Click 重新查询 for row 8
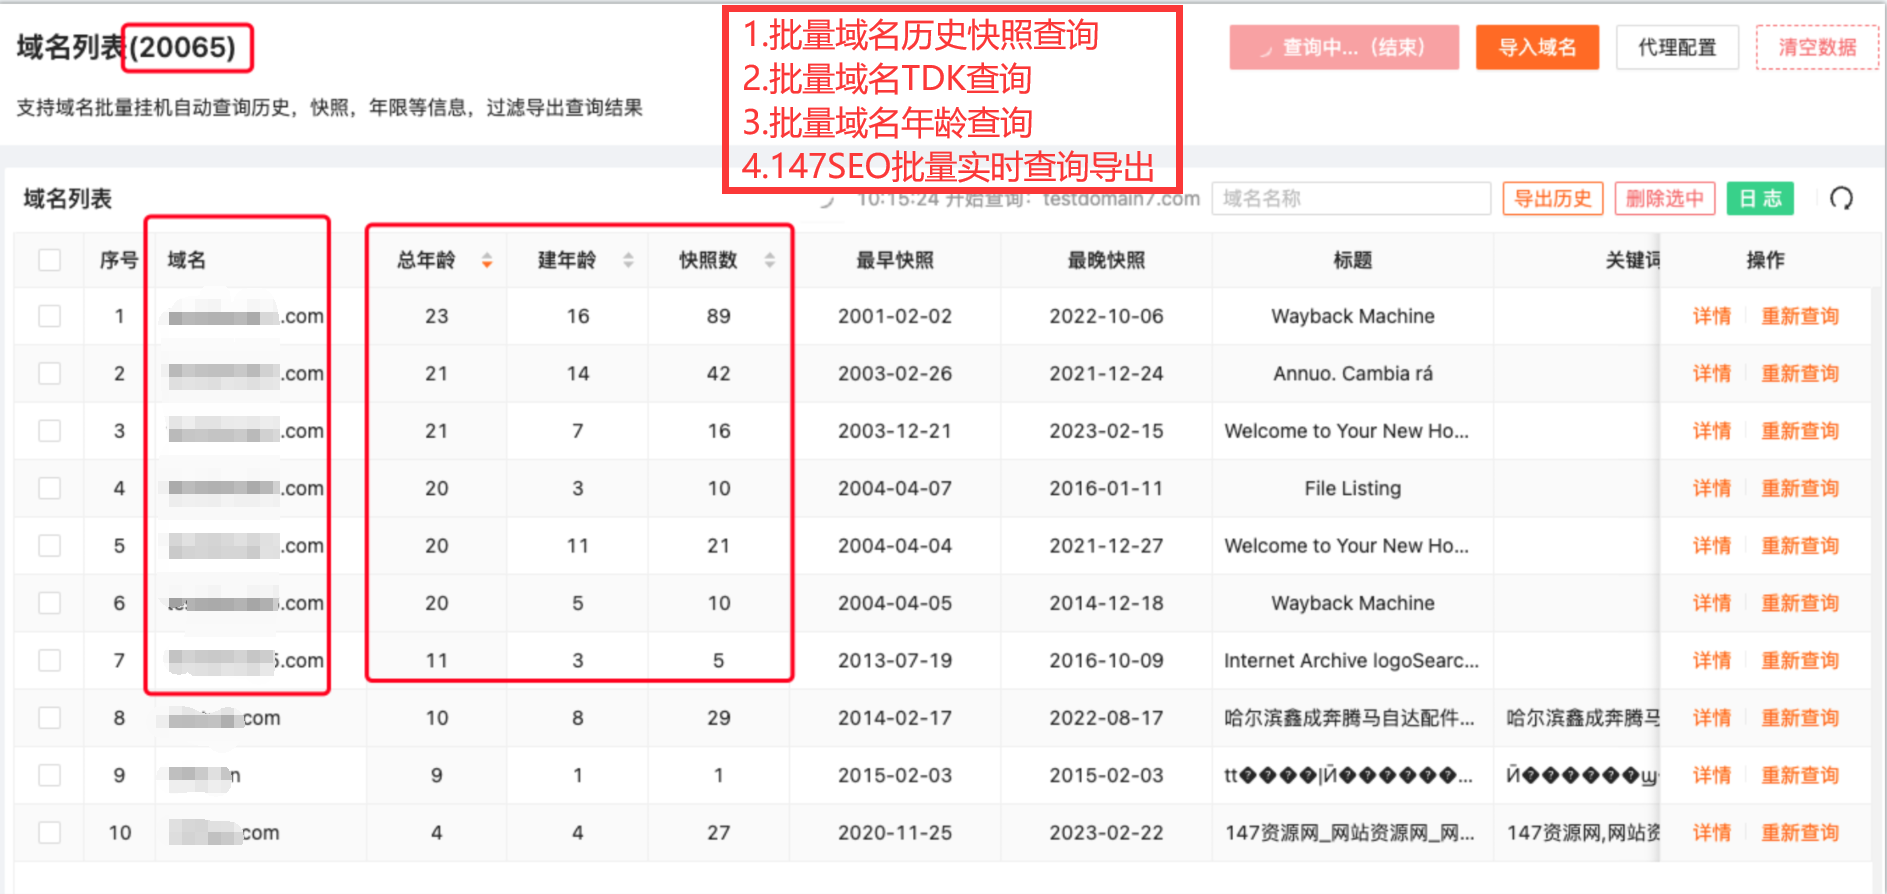The width and height of the screenshot is (1887, 894). click(1800, 718)
